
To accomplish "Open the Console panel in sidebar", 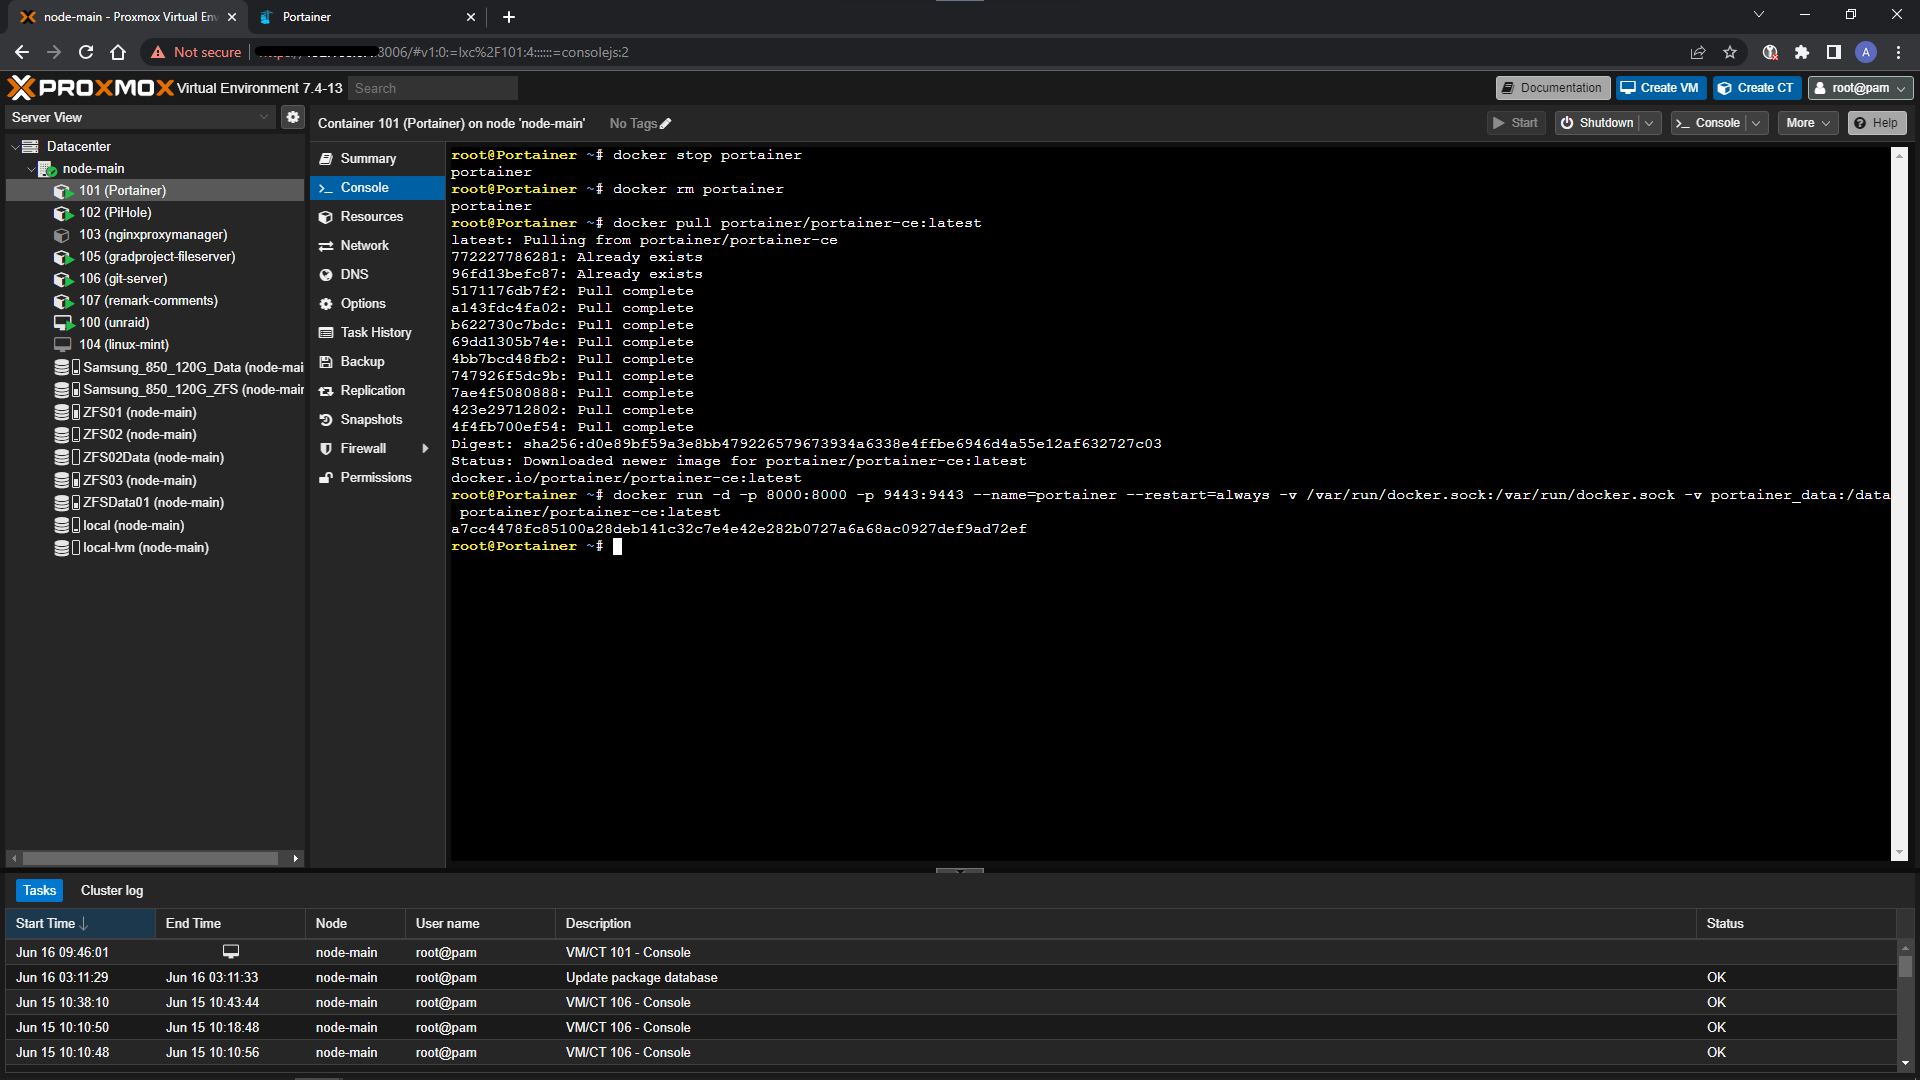I will pyautogui.click(x=377, y=187).
